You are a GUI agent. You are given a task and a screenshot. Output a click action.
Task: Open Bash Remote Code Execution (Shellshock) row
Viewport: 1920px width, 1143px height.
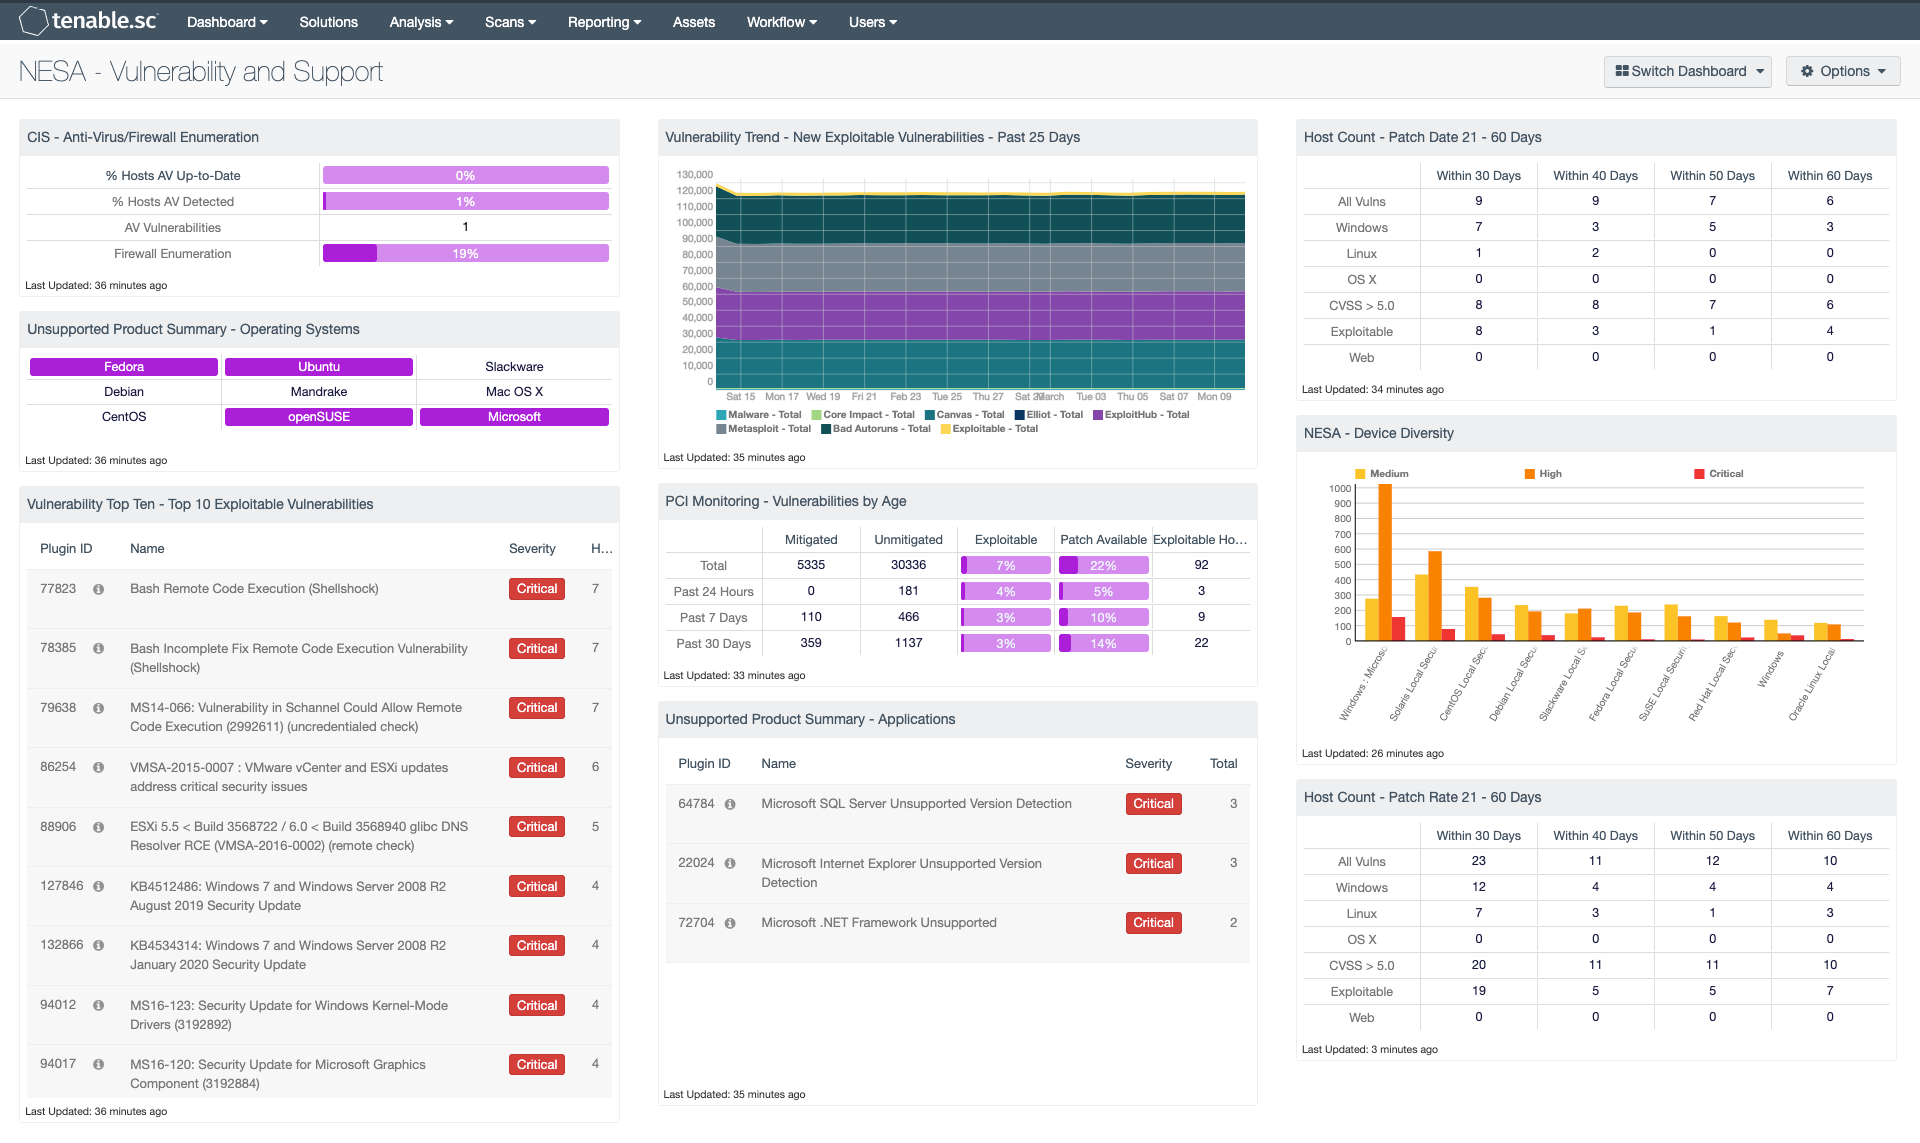click(x=319, y=599)
